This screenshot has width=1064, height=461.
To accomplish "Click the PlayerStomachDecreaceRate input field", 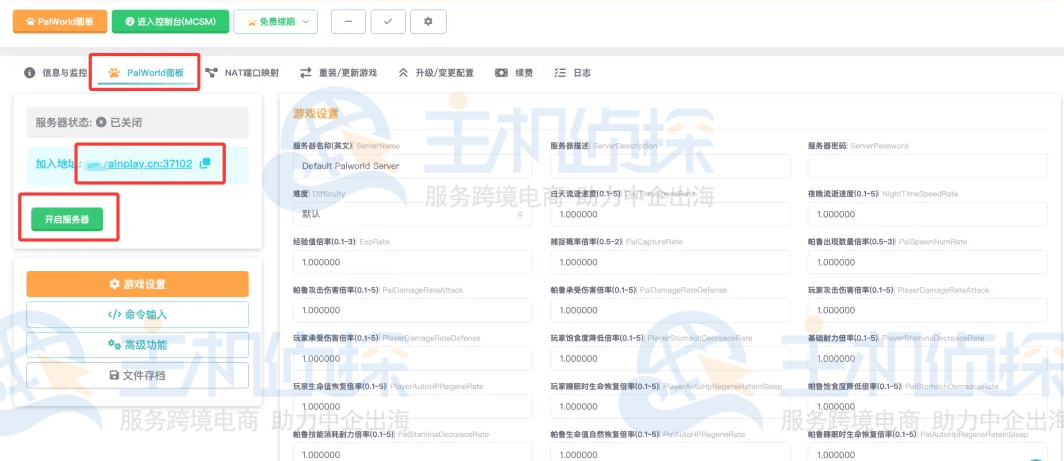I will click(670, 358).
